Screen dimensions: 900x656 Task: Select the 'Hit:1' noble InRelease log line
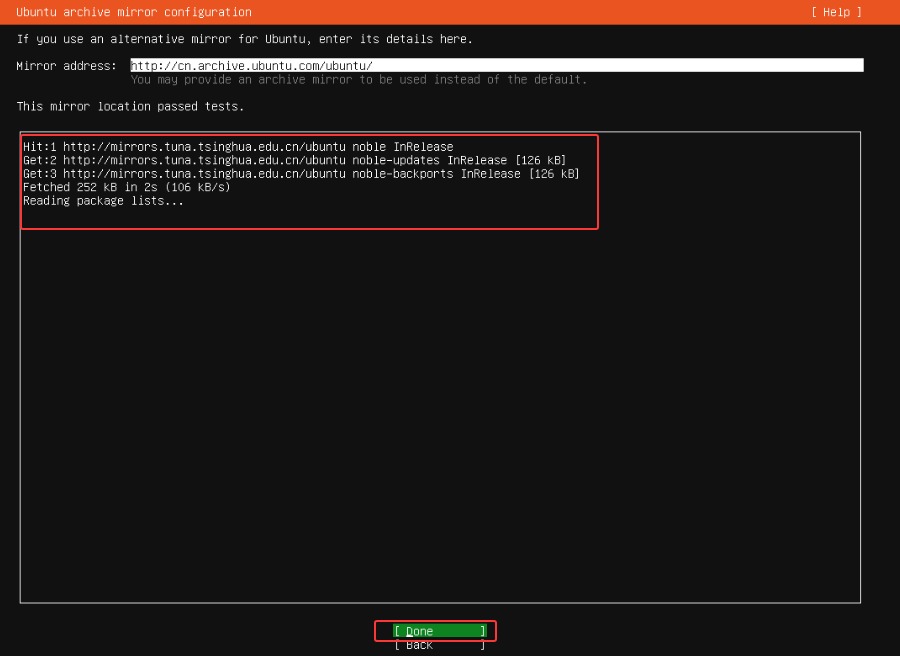[238, 147]
